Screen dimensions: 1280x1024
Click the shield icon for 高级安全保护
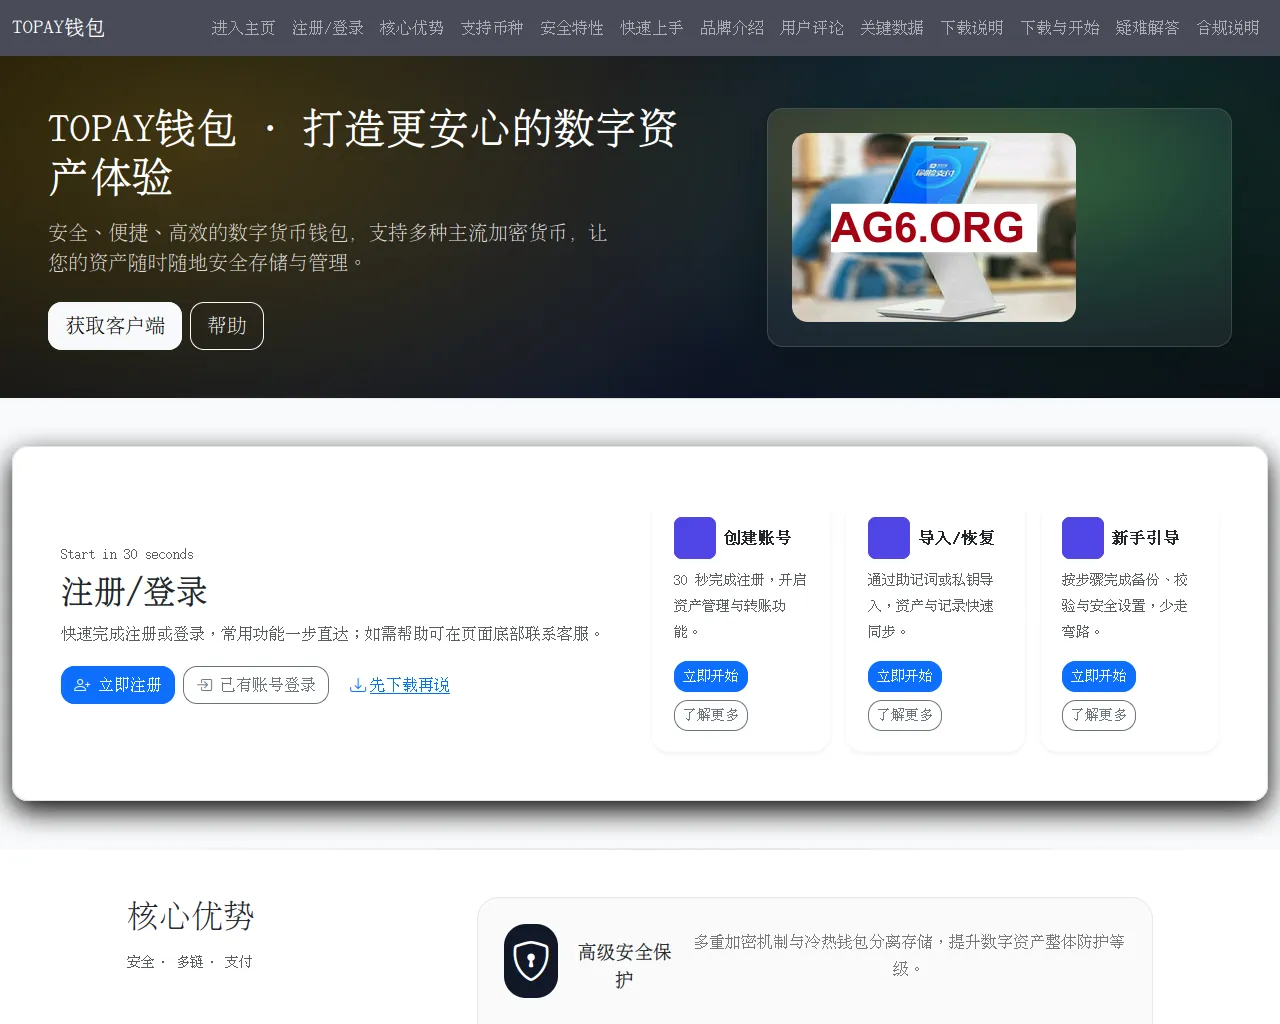click(531, 961)
